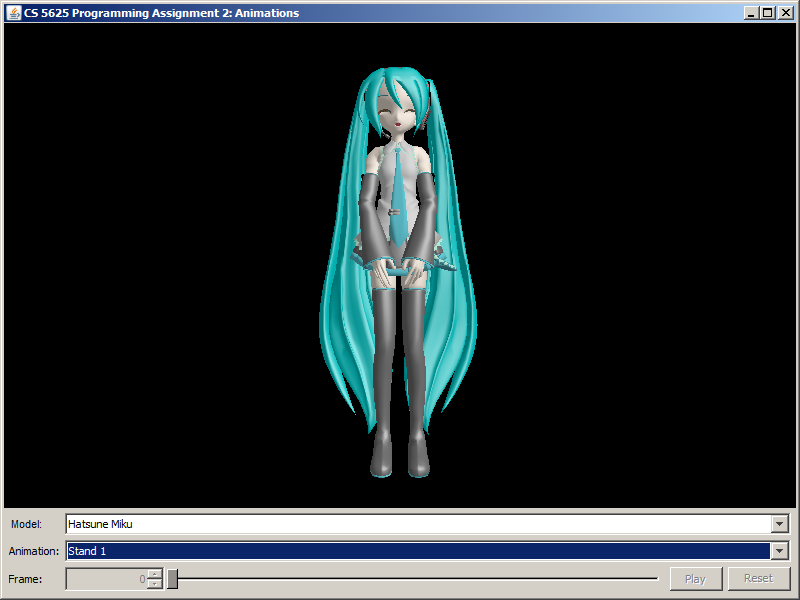Click the Animation label
Viewport: 800px width, 600px height.
coord(34,551)
